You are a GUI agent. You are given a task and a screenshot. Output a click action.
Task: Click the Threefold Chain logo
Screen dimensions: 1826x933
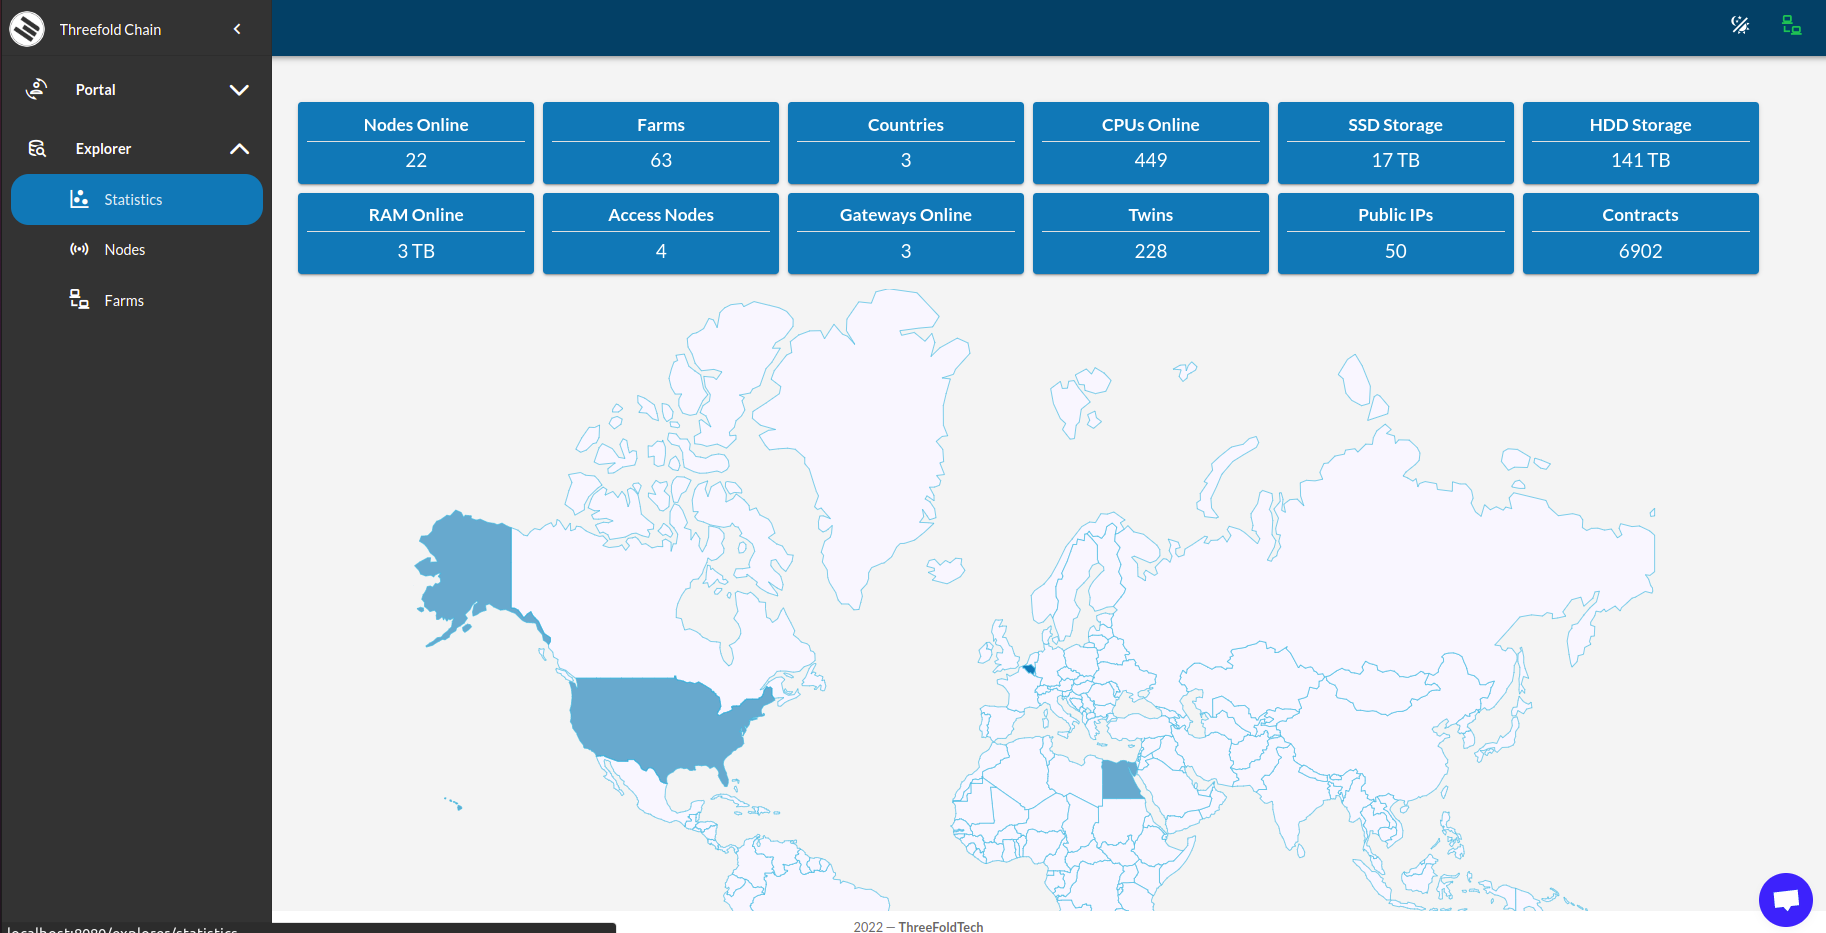coord(27,29)
